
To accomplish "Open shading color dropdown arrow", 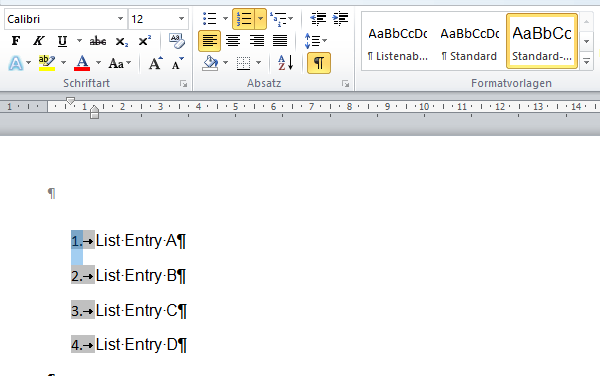I will click(225, 63).
